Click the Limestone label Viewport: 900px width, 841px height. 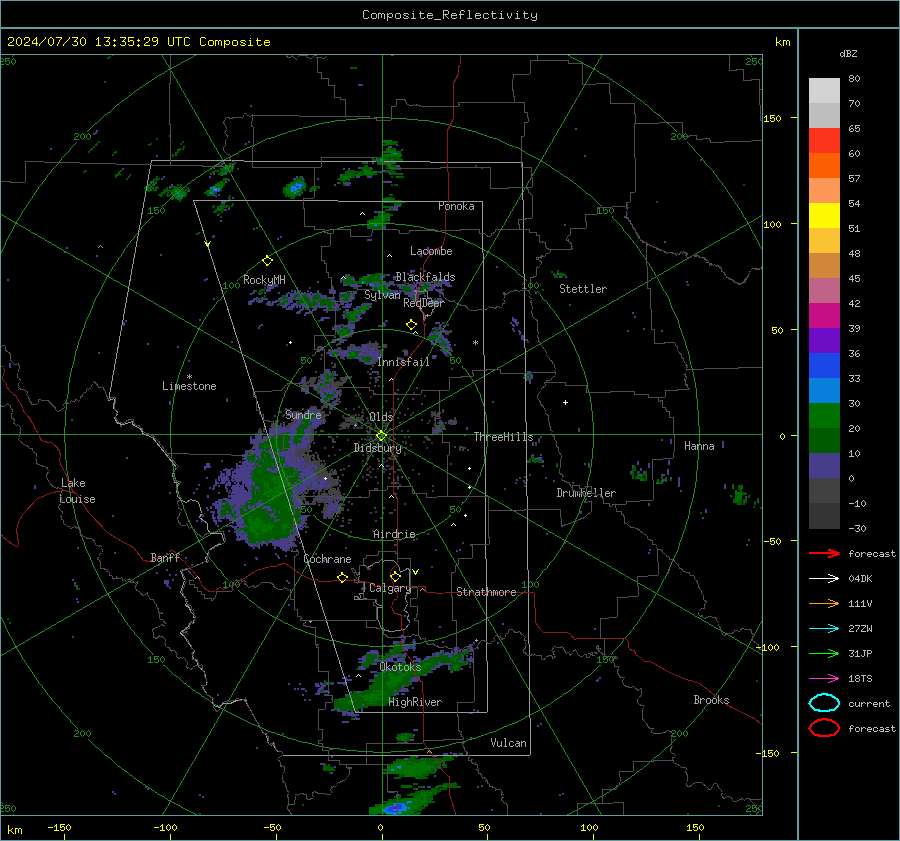pos(189,386)
